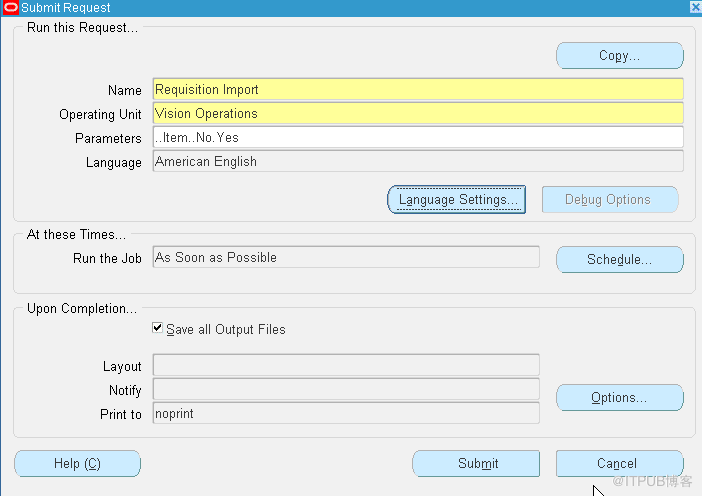Viewport: 702px width, 496px height.
Task: Click the Oracle icon in the title bar
Action: [x=10, y=8]
